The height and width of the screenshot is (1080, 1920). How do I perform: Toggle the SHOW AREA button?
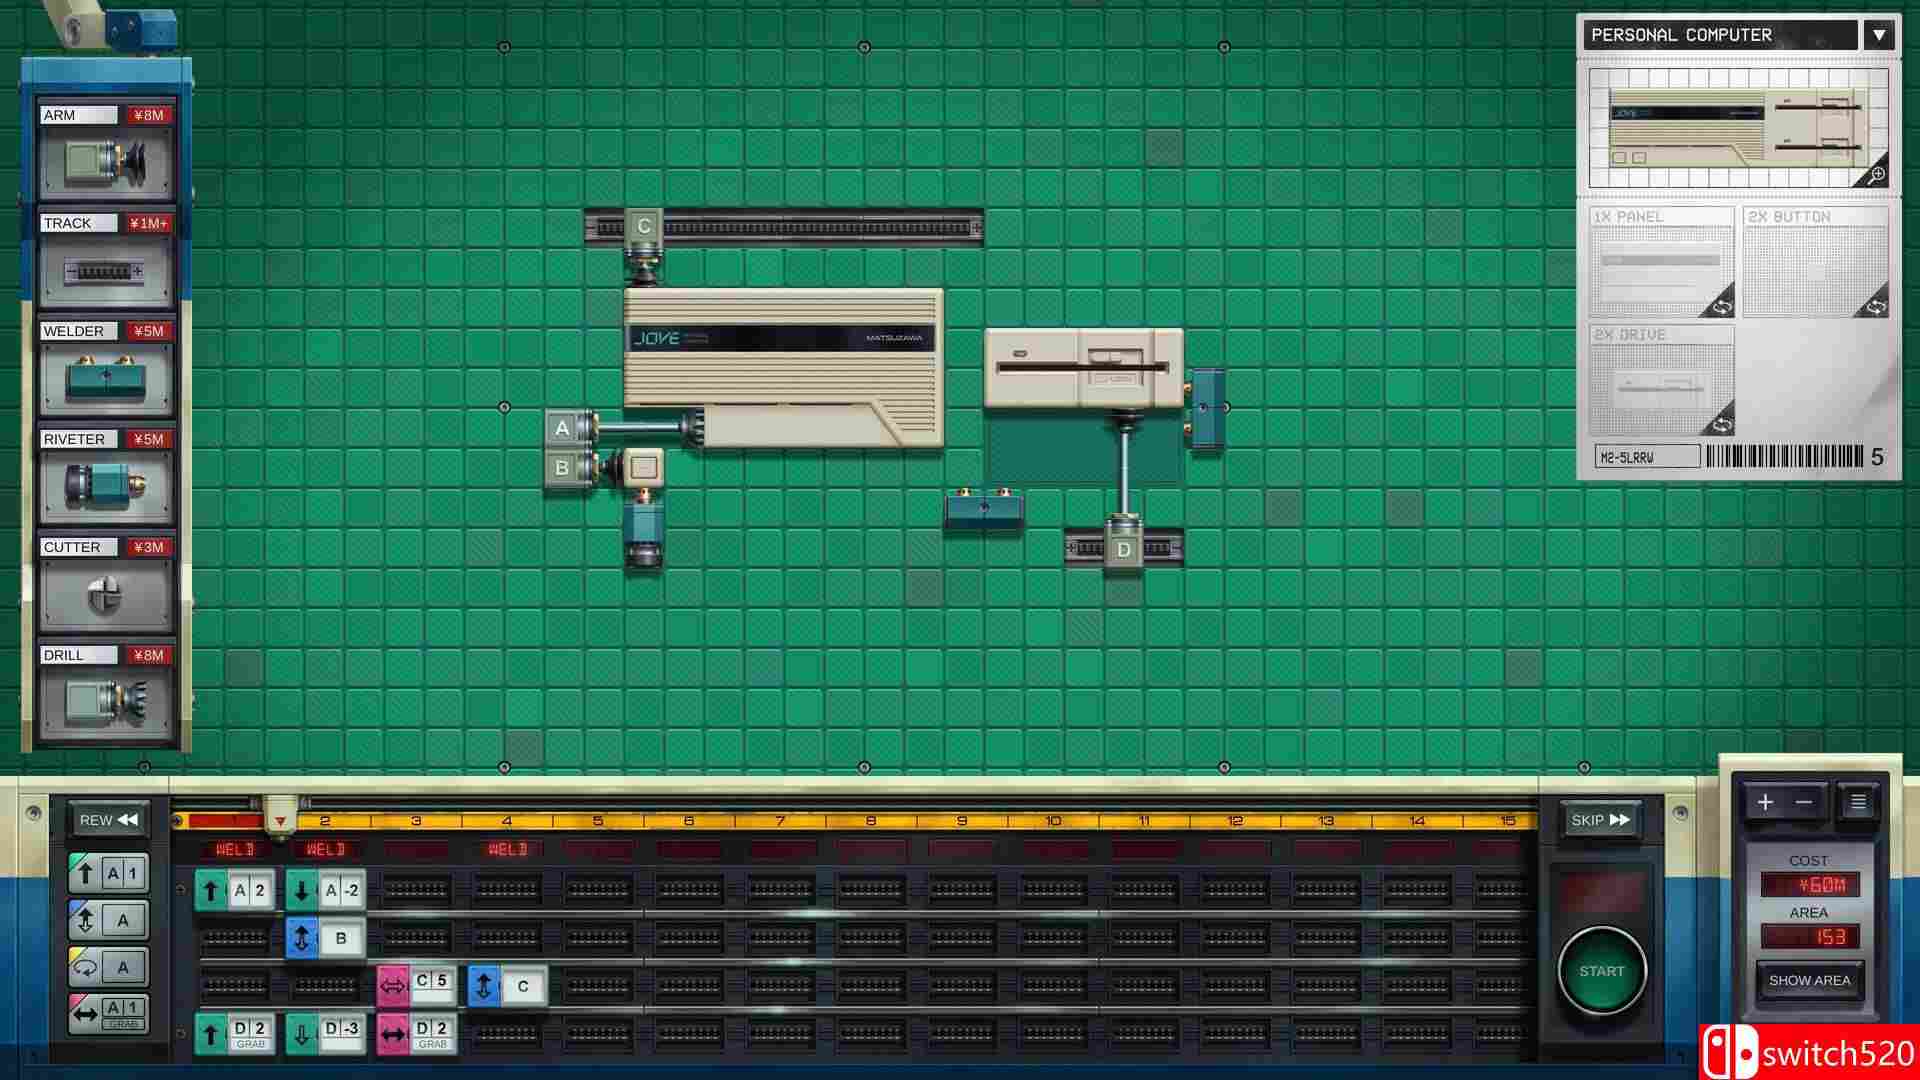click(x=1809, y=980)
